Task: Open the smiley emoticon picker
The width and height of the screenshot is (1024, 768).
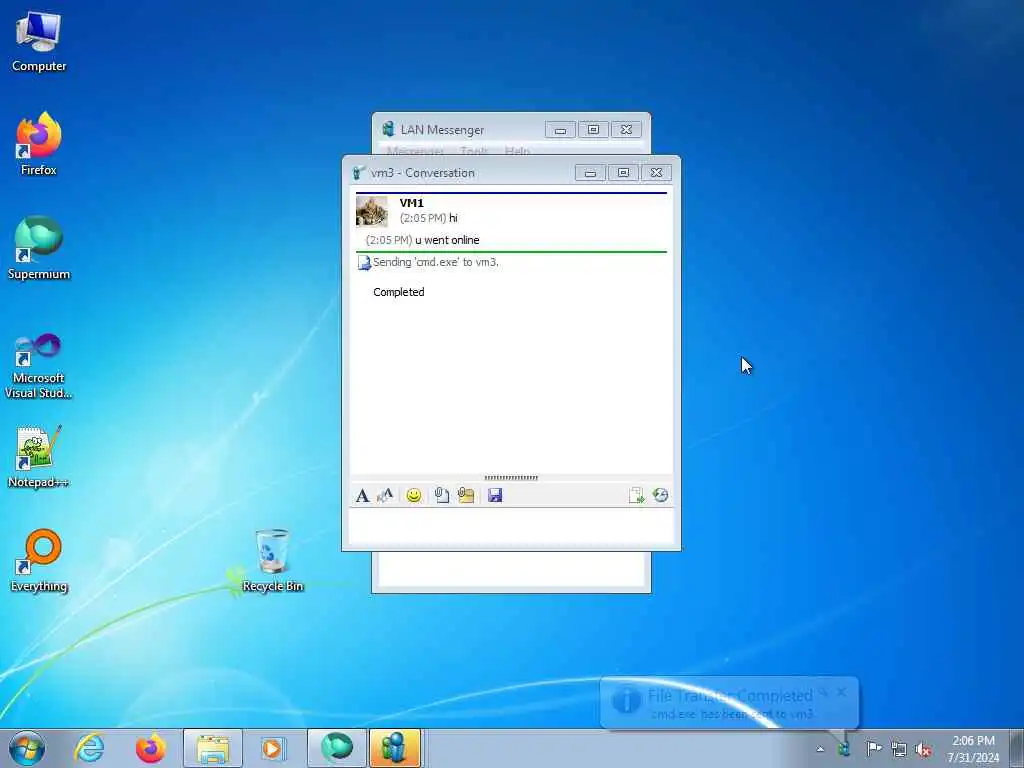Action: click(x=413, y=495)
